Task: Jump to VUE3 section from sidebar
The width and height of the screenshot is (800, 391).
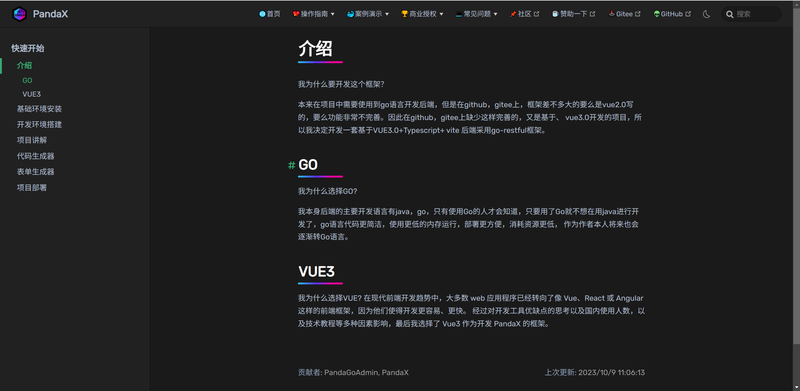Action: (31, 94)
